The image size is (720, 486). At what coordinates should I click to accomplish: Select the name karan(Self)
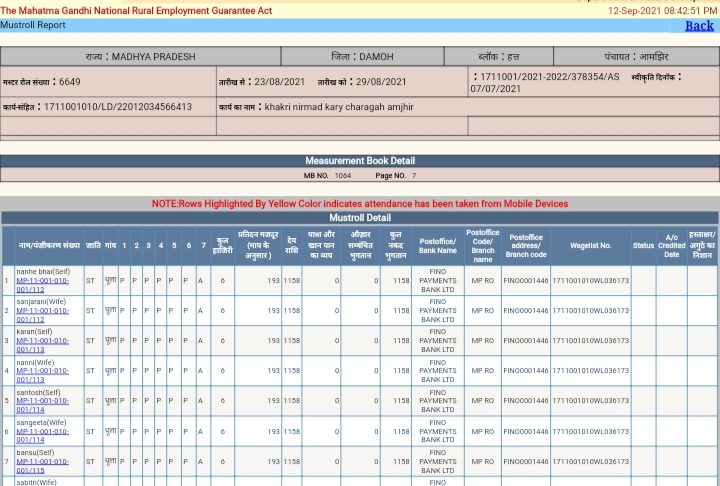pyautogui.click(x=34, y=332)
